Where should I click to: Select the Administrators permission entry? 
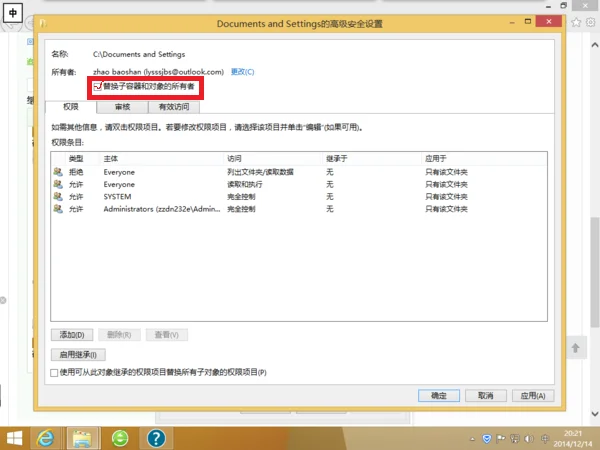[298, 209]
